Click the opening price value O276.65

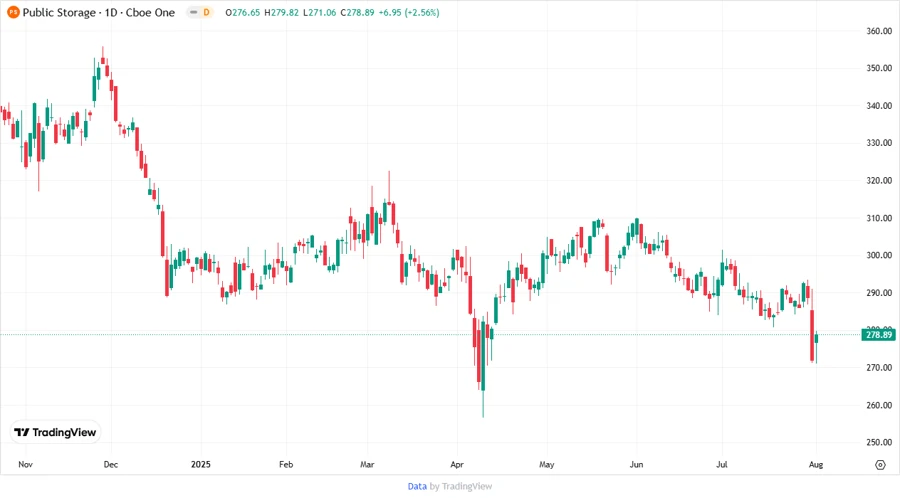(x=243, y=12)
